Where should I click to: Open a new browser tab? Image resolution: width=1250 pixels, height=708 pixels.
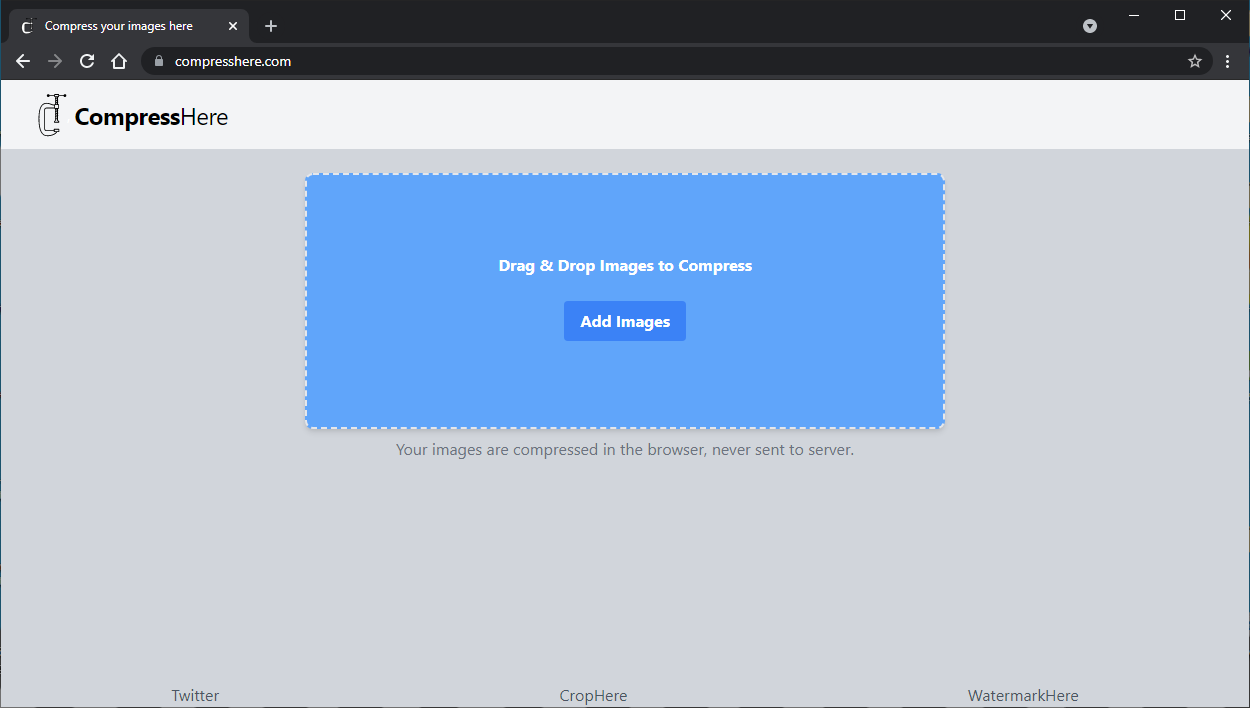point(270,26)
